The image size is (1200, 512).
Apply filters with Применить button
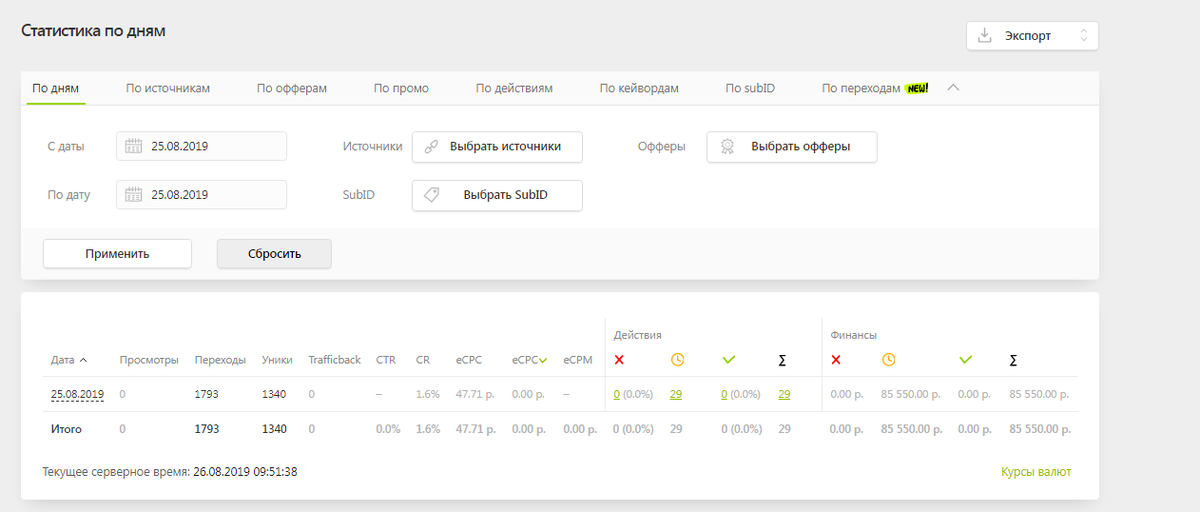click(117, 254)
